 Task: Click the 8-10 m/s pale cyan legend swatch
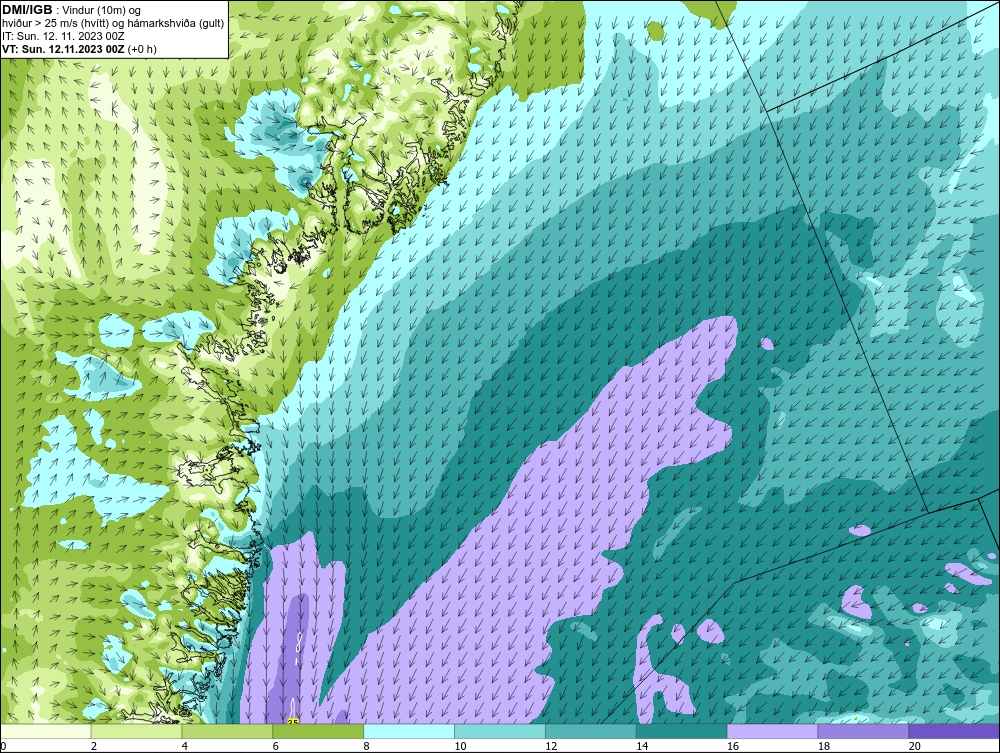(409, 731)
